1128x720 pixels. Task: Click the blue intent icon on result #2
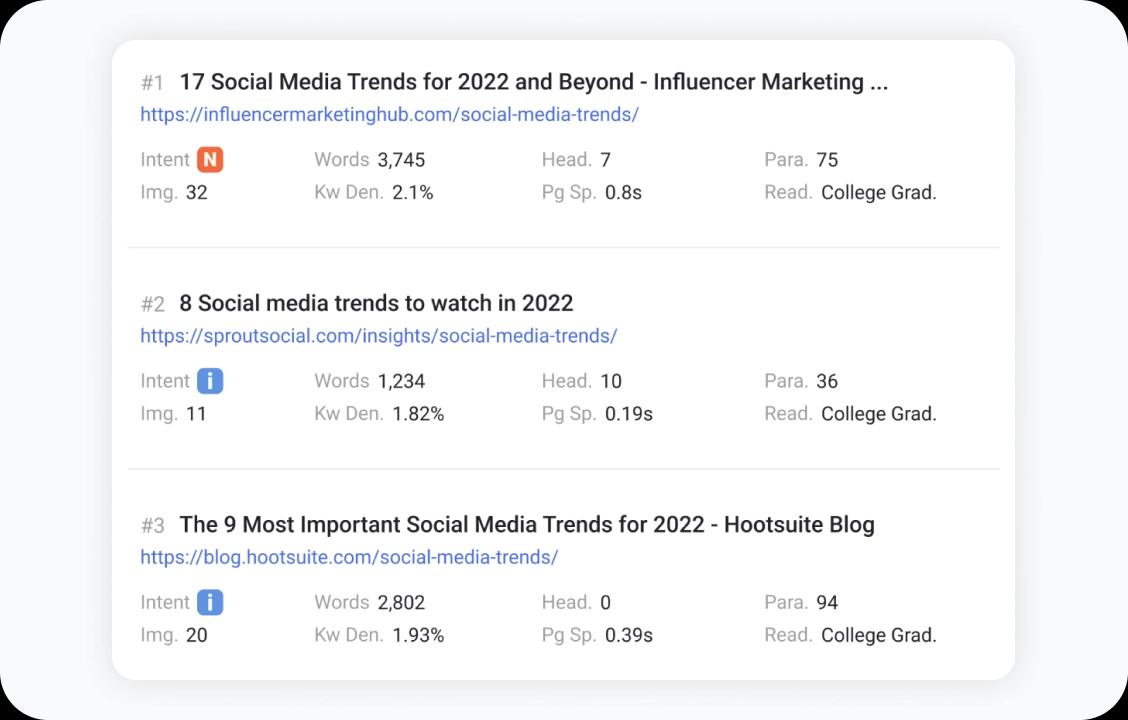[210, 381]
